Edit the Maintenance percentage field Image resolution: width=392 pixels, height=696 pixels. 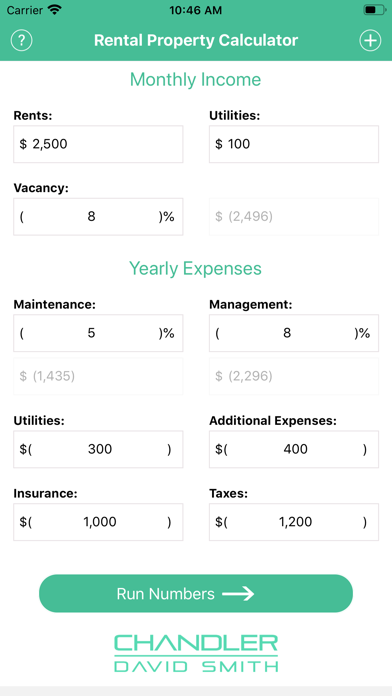pyautogui.click(x=98, y=333)
